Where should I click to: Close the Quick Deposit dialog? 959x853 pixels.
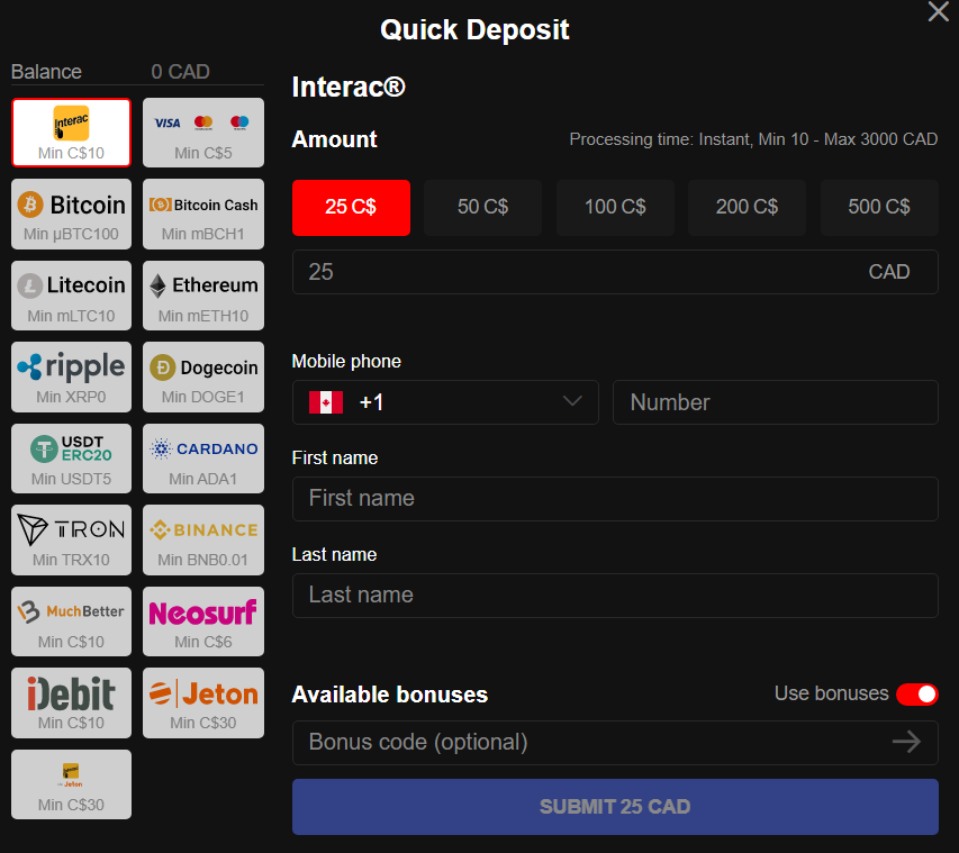[938, 12]
